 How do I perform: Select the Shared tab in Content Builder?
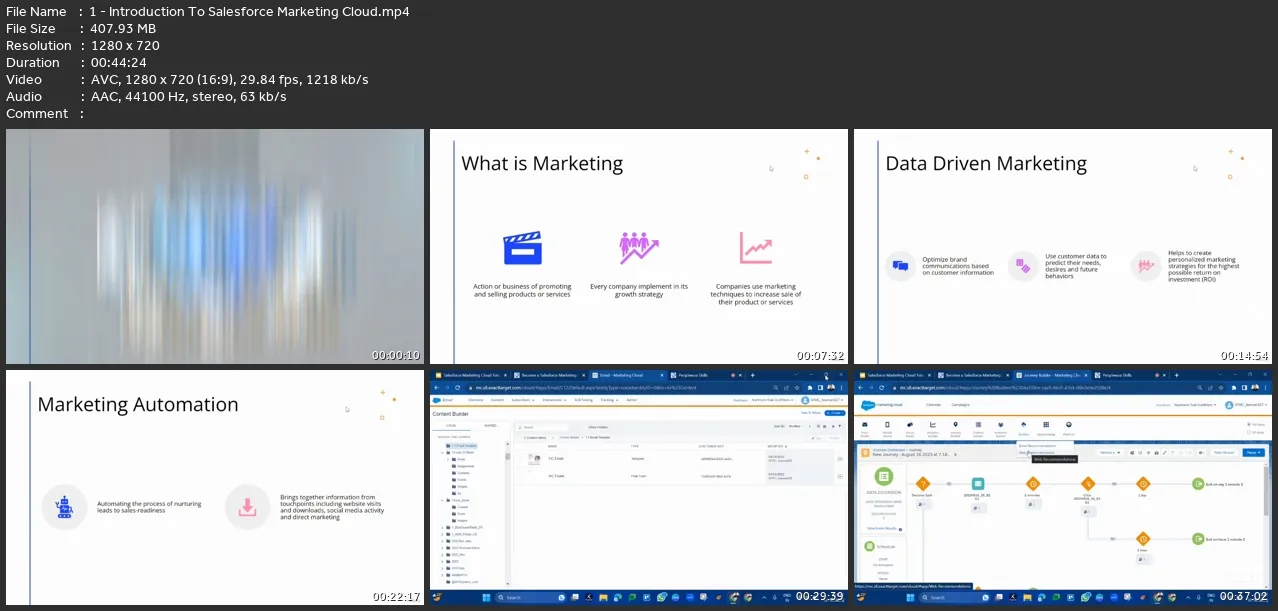click(490, 426)
